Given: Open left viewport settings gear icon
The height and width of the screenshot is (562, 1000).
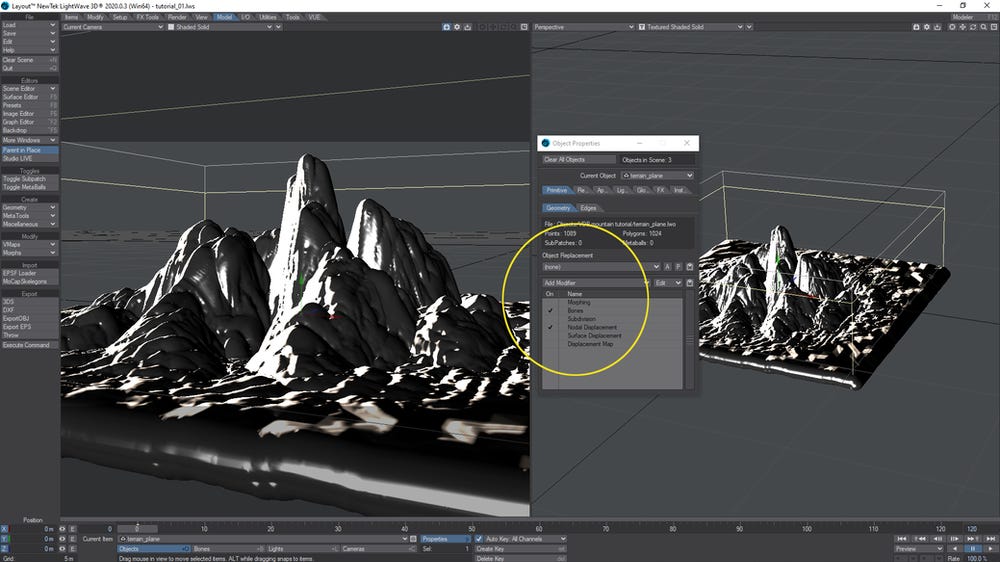Looking at the screenshot, I should point(457,27).
